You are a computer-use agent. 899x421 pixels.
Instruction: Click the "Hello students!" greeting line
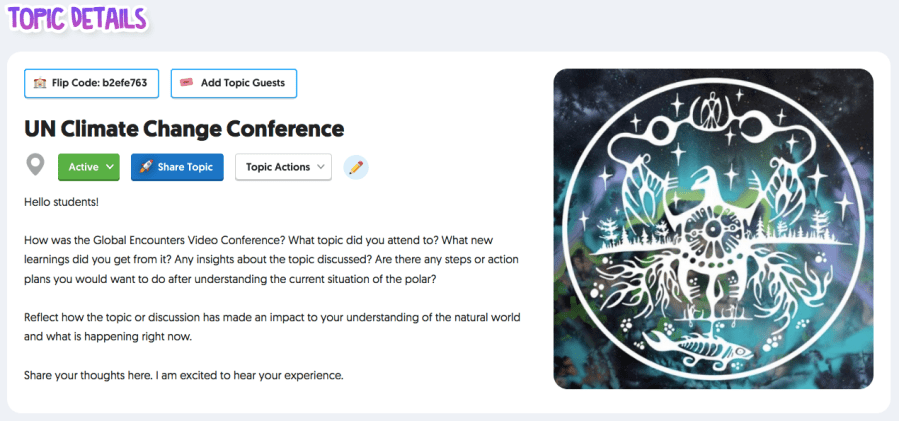click(61, 202)
